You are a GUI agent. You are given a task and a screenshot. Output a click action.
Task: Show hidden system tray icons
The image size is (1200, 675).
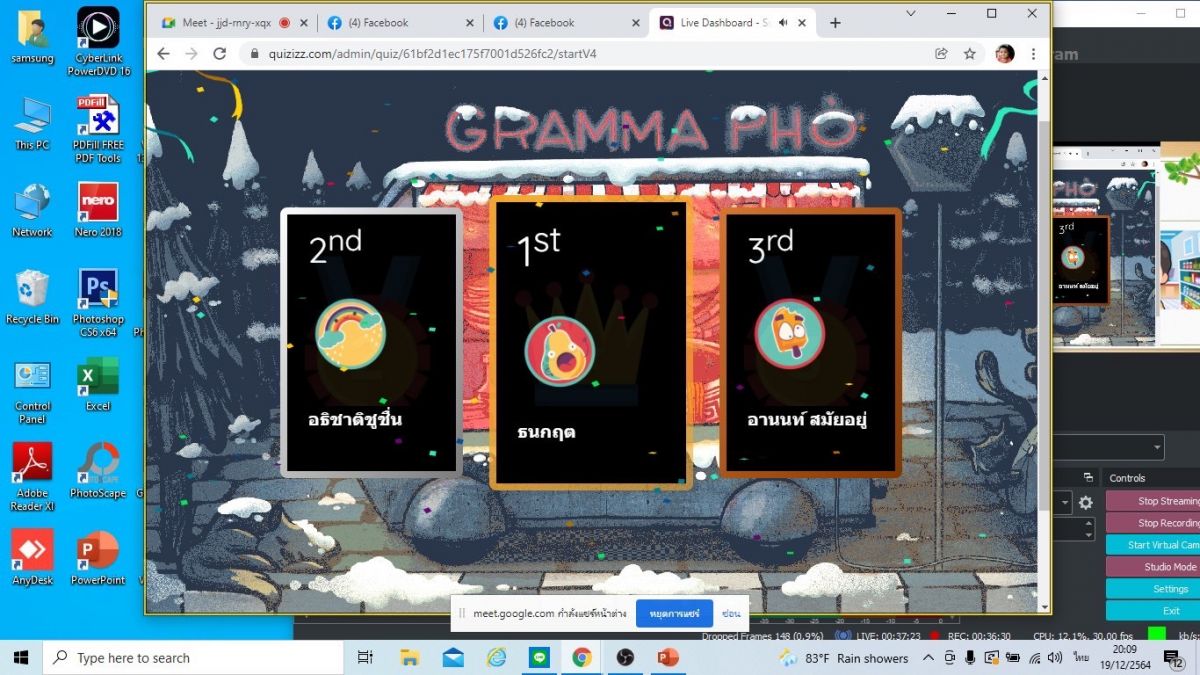[x=928, y=658]
